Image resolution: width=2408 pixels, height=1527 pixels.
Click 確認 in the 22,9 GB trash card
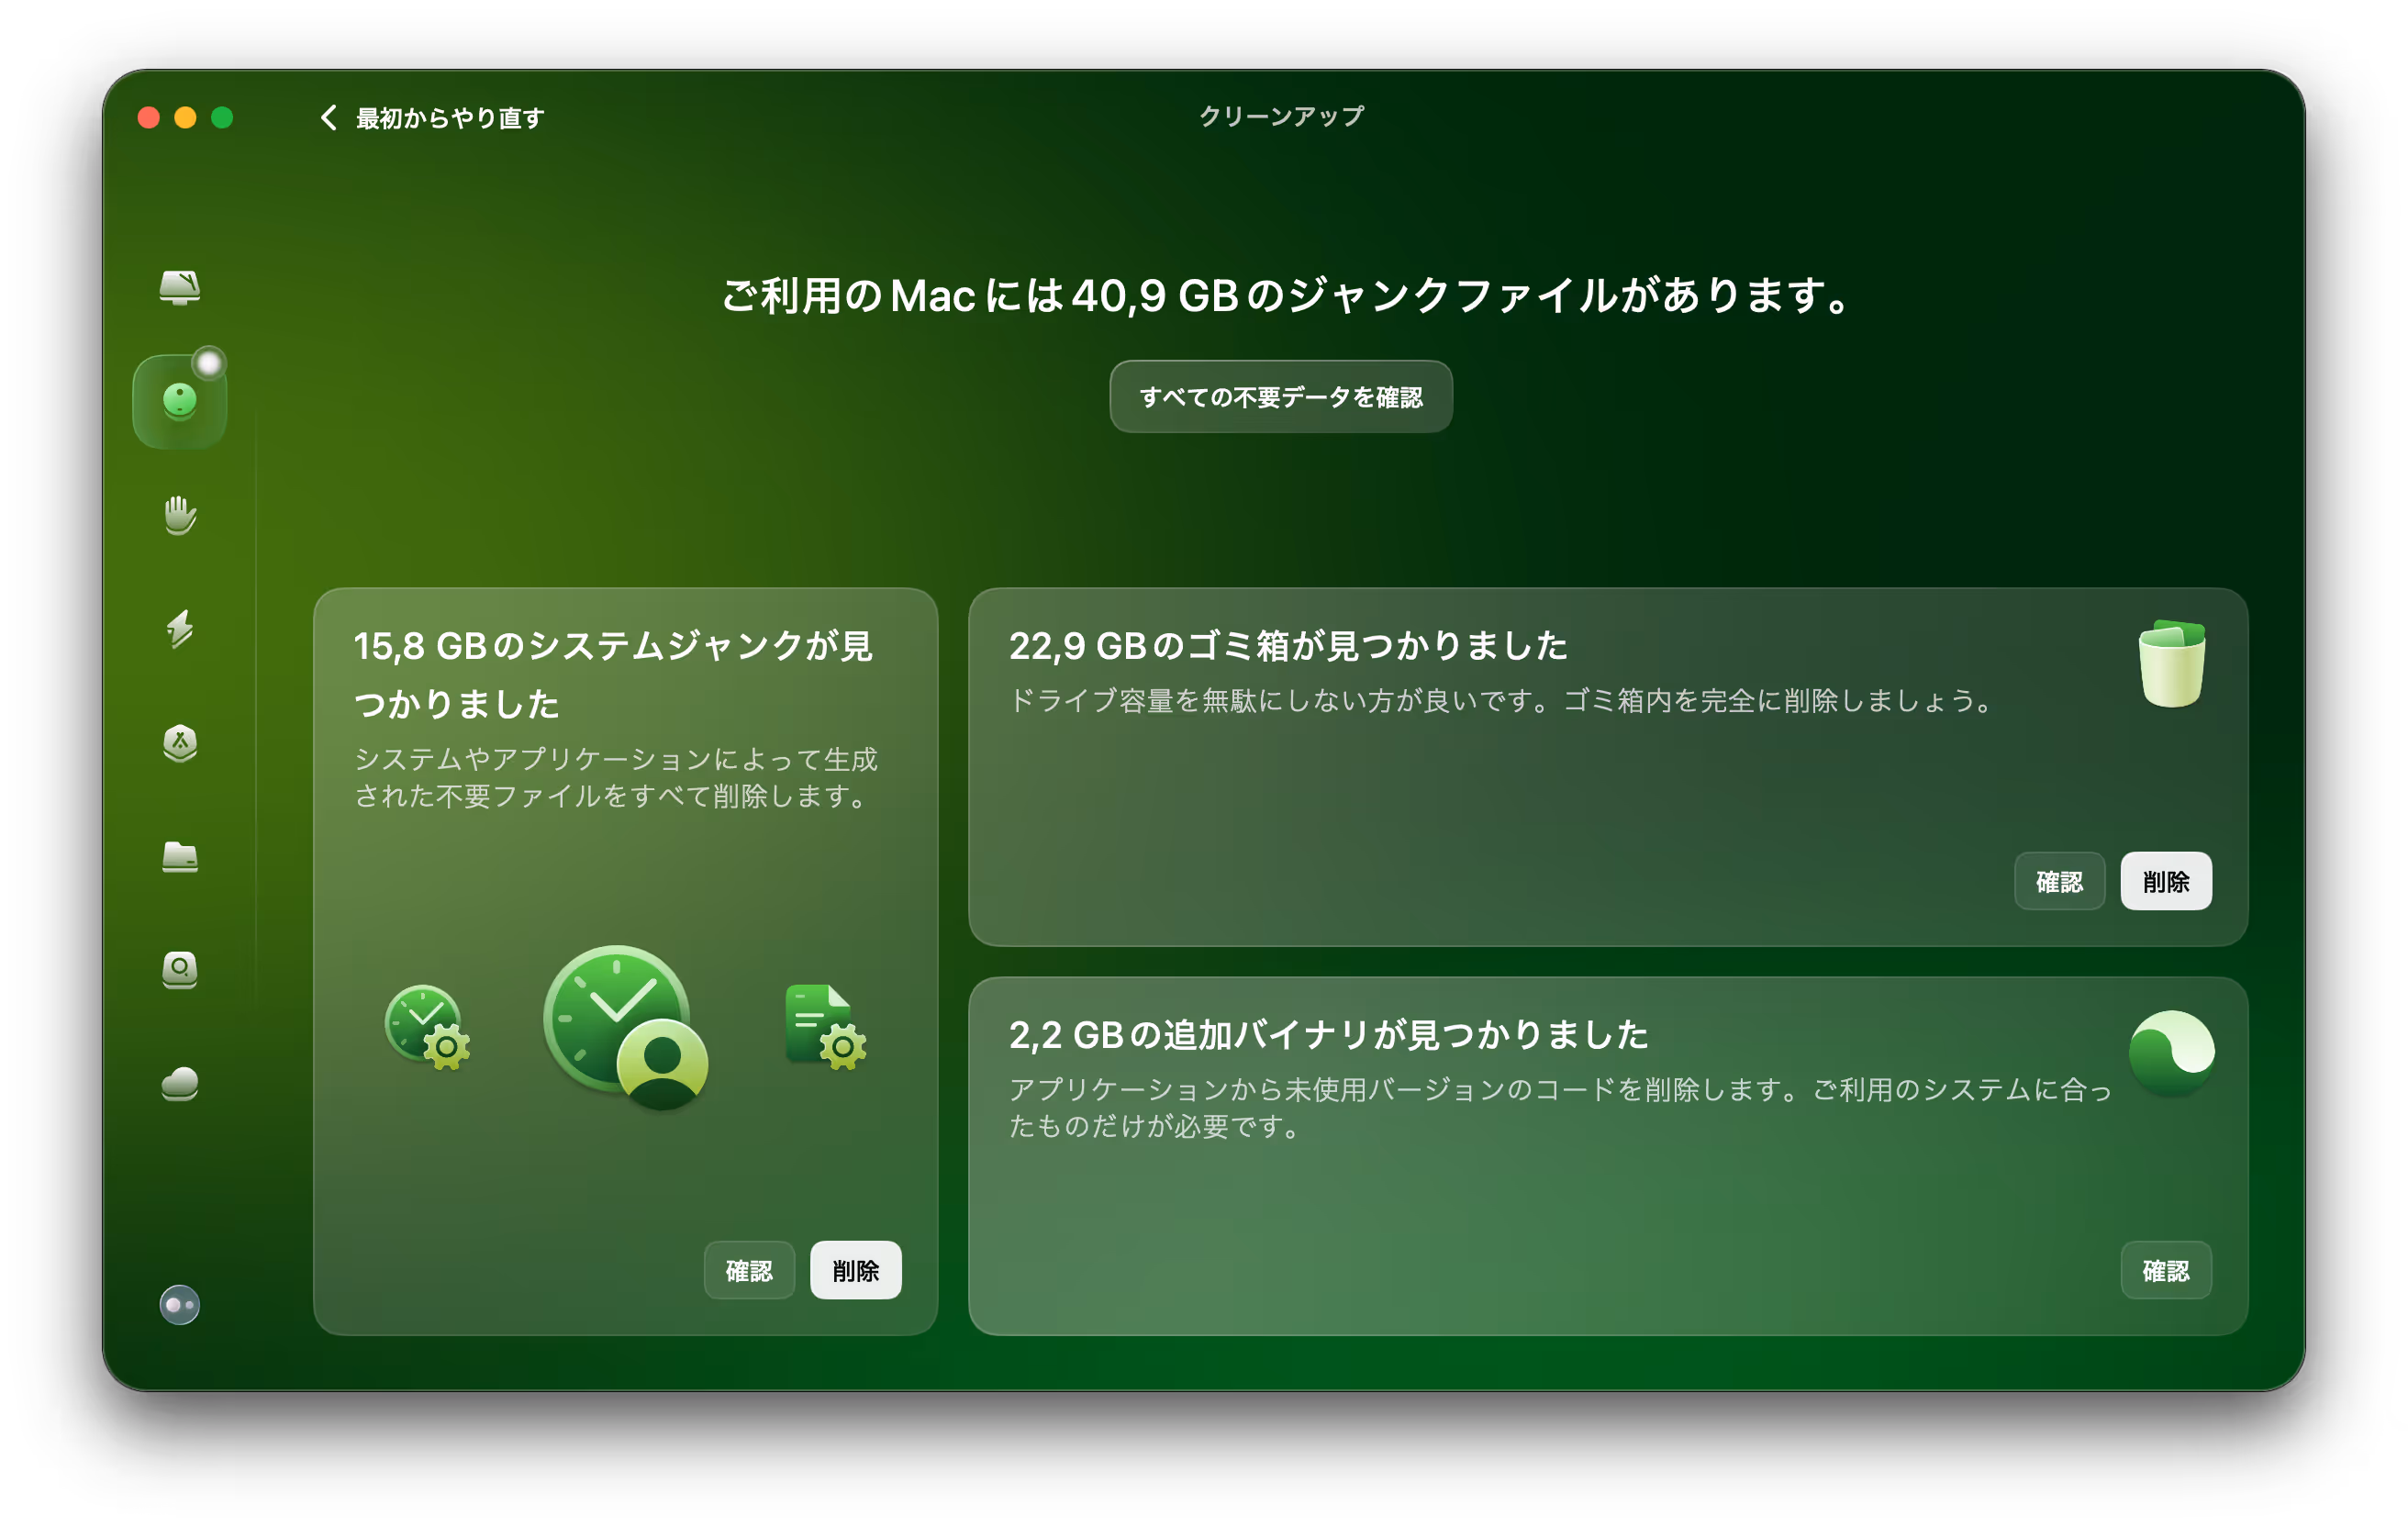coord(2059,881)
